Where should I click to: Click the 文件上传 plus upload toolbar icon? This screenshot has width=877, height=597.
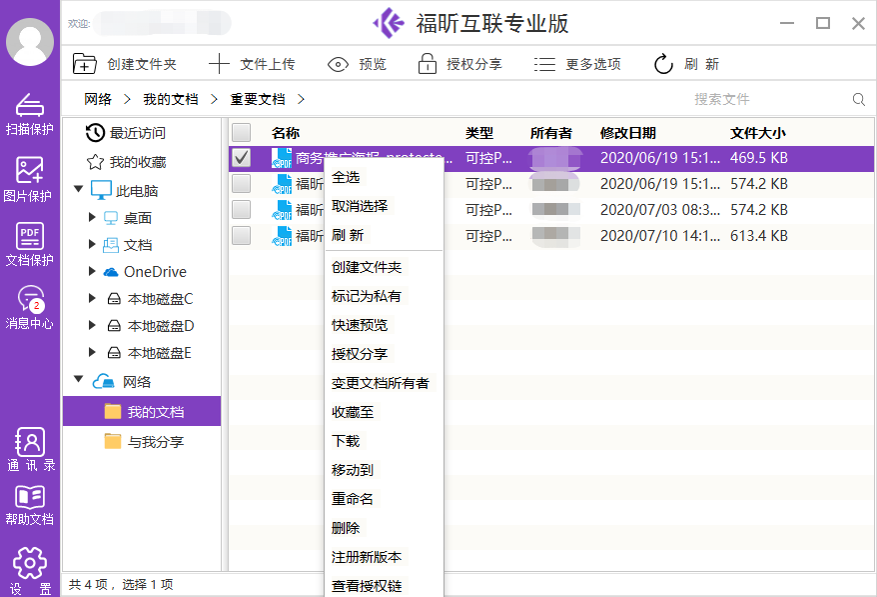(x=219, y=64)
